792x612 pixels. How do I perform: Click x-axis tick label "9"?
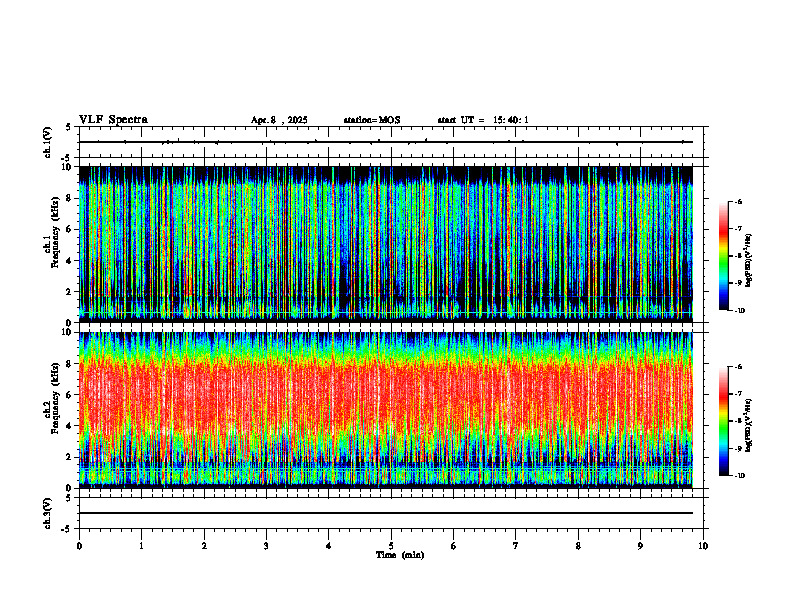(x=640, y=546)
